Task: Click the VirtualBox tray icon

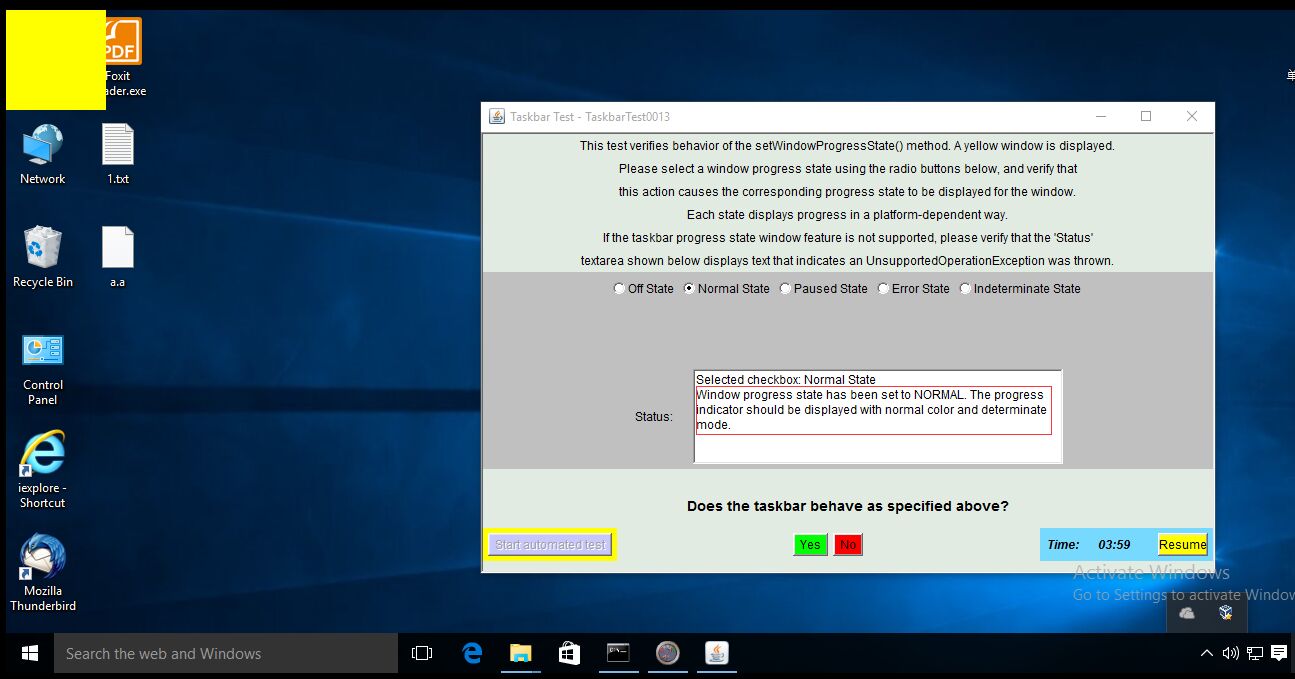Action: tap(1225, 613)
